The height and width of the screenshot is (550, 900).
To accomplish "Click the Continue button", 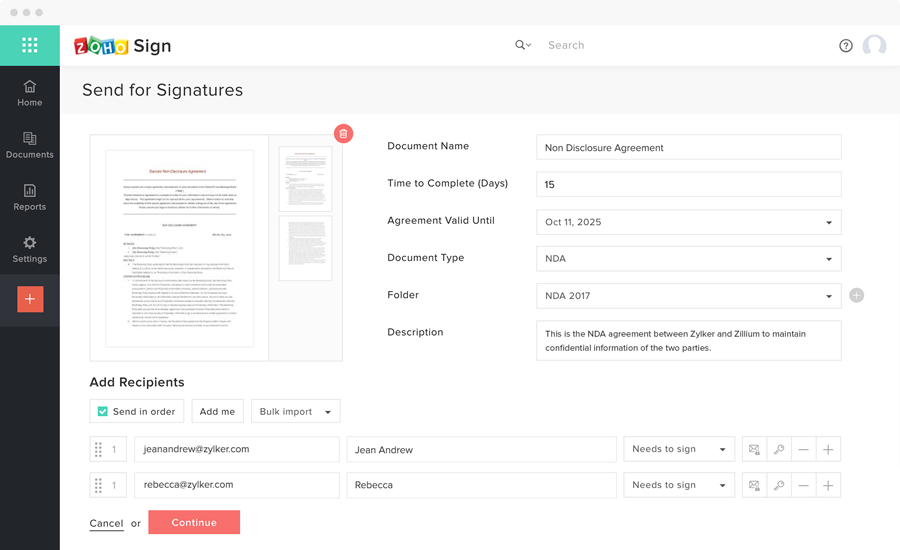I will point(194,522).
